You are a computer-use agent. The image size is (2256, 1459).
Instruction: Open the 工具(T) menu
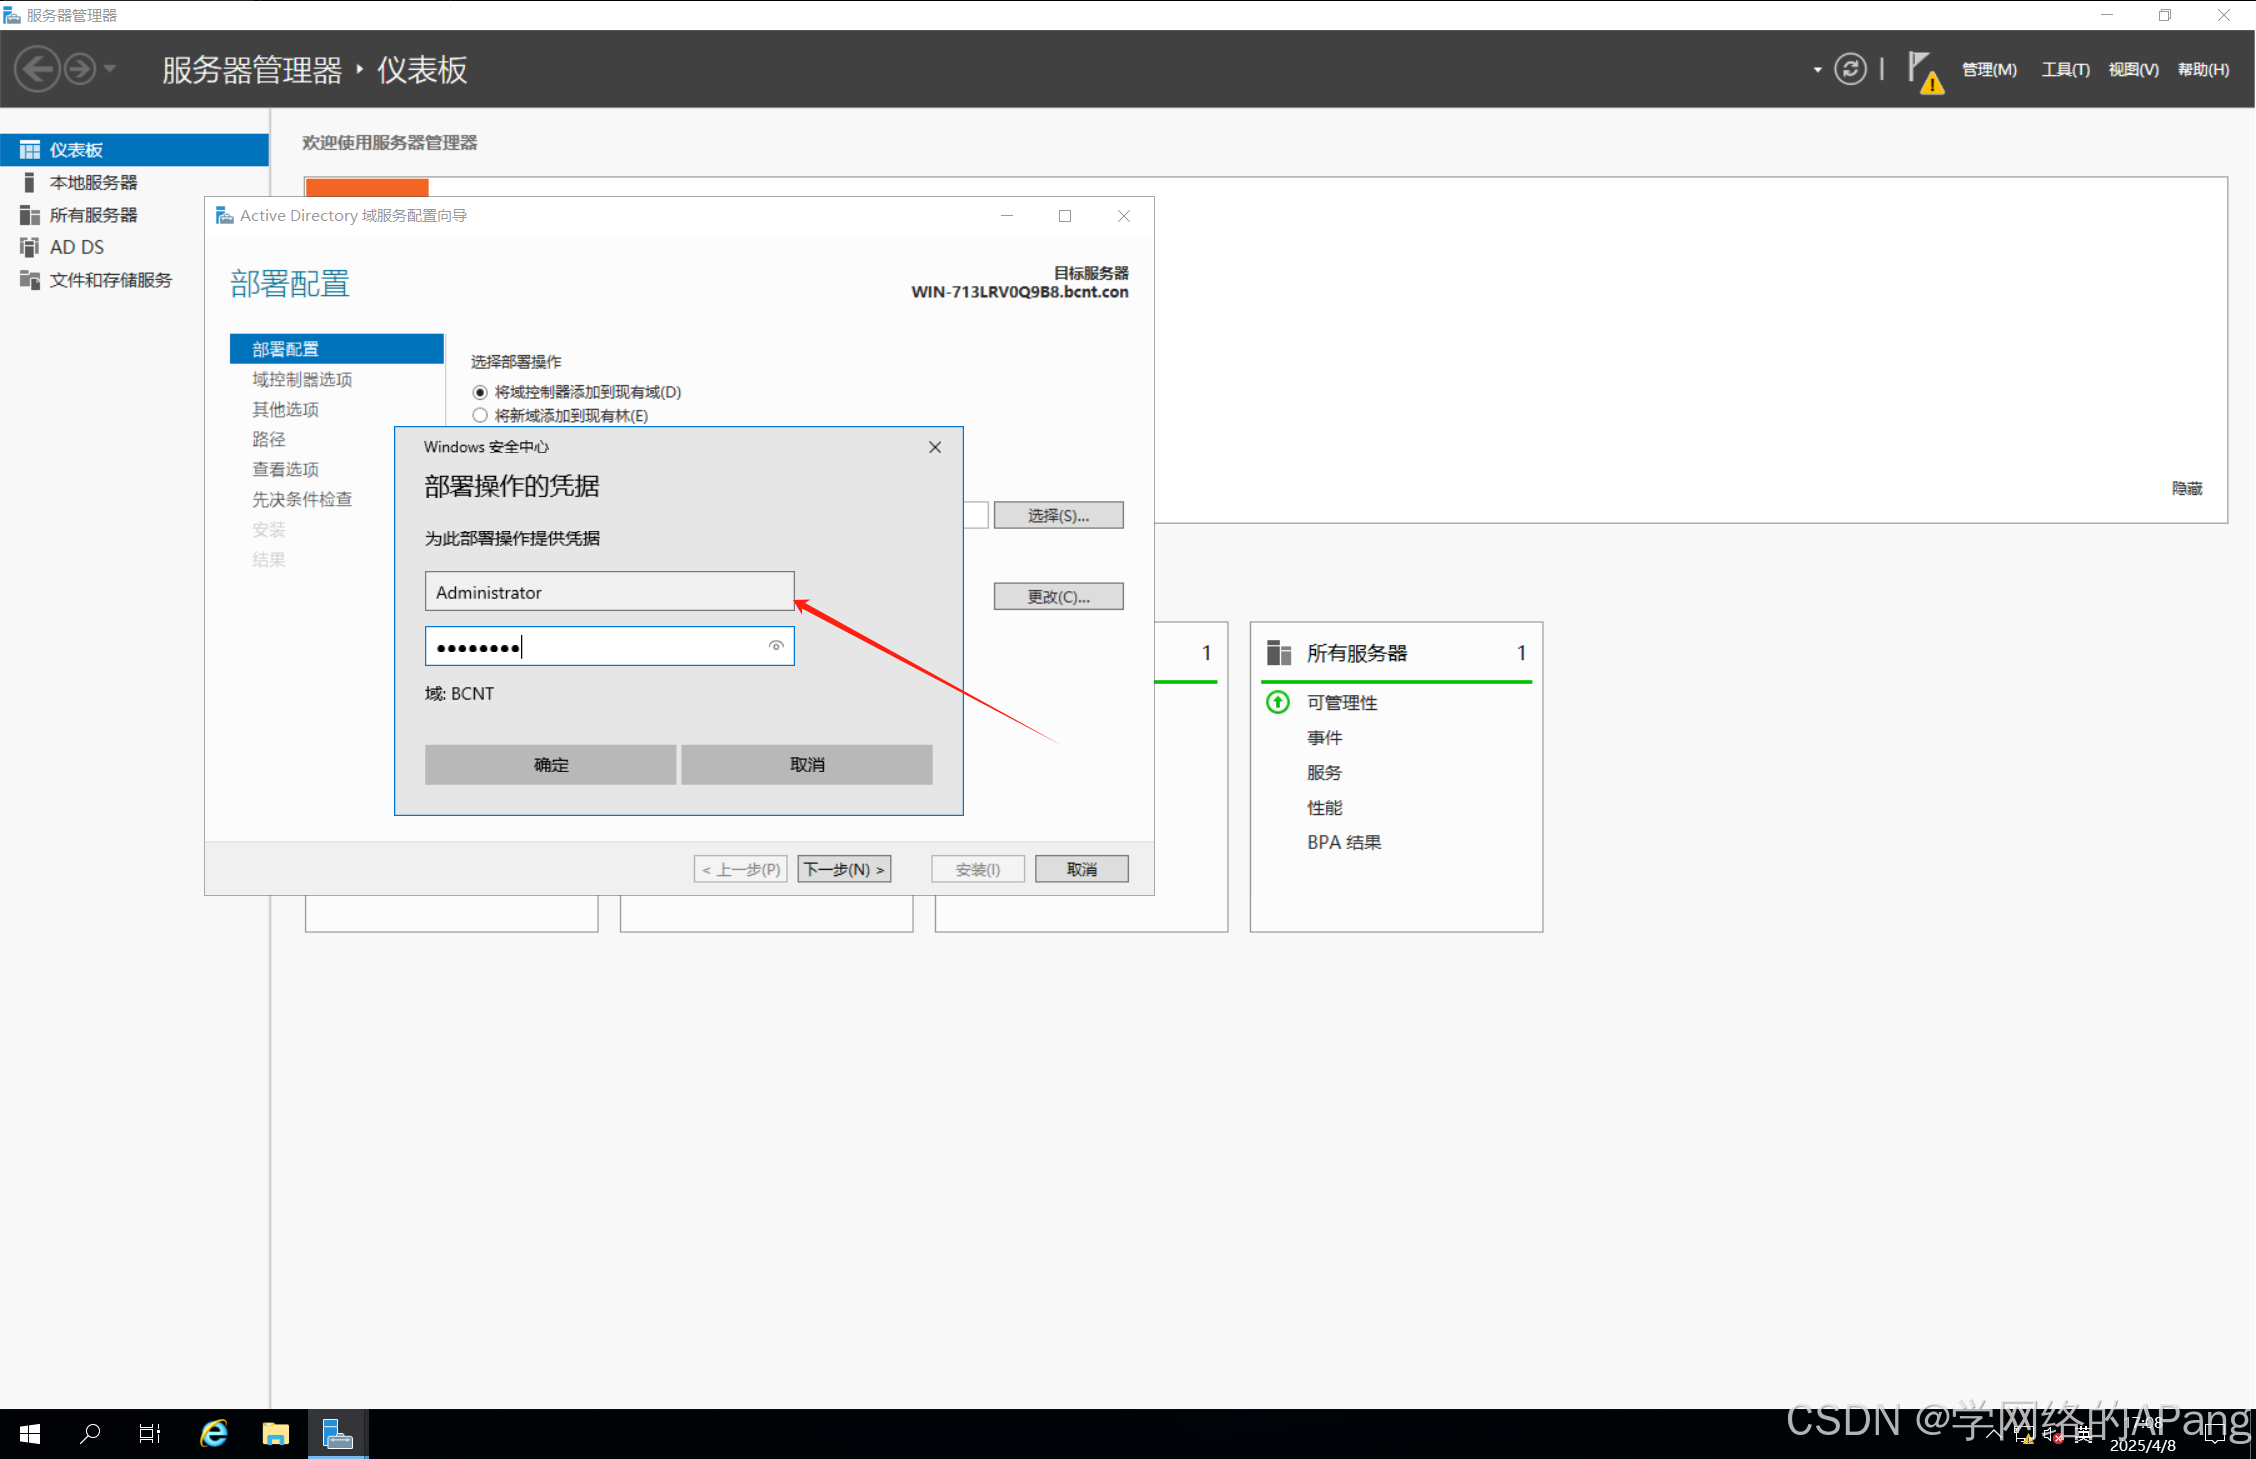[2065, 69]
